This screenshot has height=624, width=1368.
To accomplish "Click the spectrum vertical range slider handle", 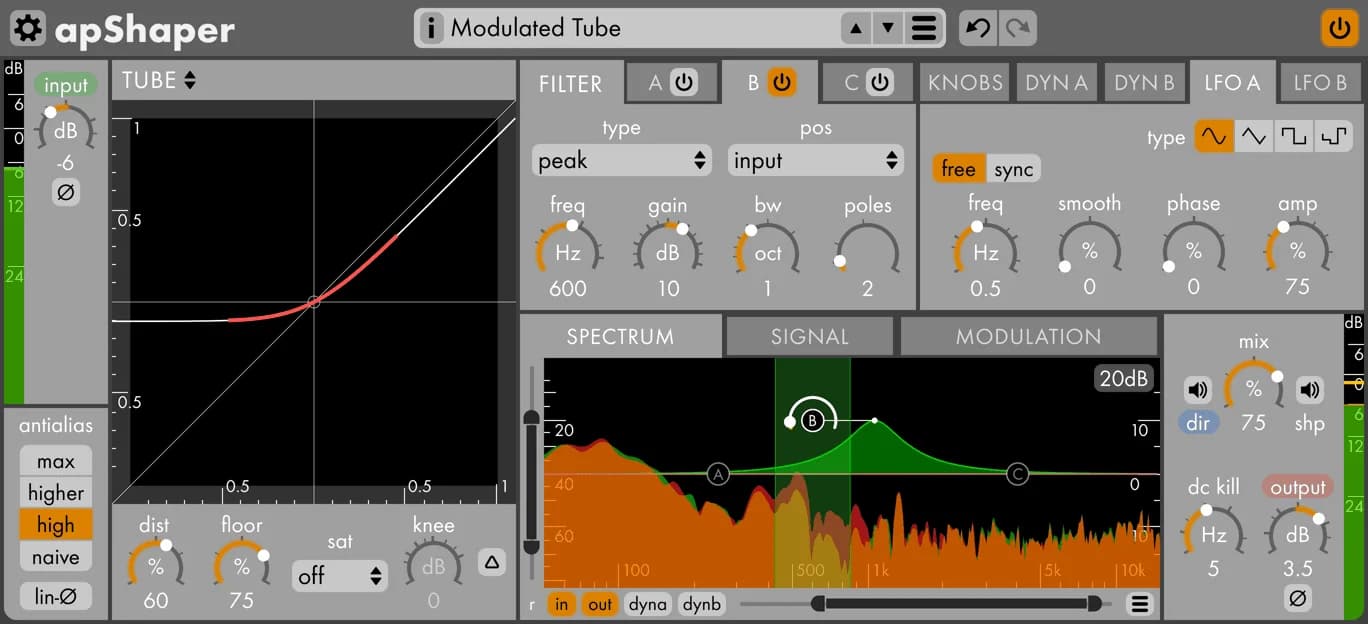I will 532,418.
